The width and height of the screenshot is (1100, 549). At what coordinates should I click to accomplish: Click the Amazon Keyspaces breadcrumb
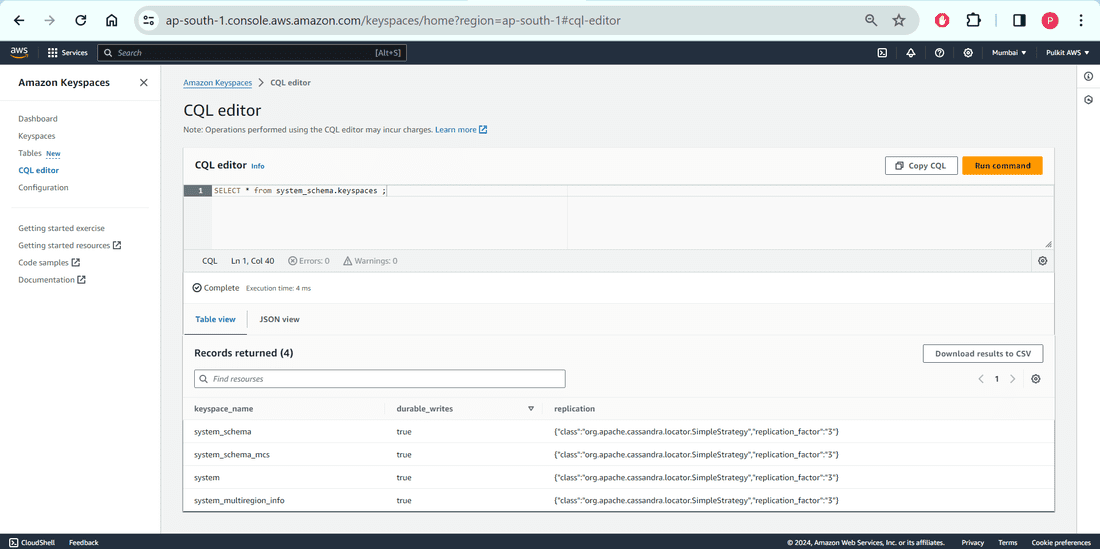click(x=217, y=83)
